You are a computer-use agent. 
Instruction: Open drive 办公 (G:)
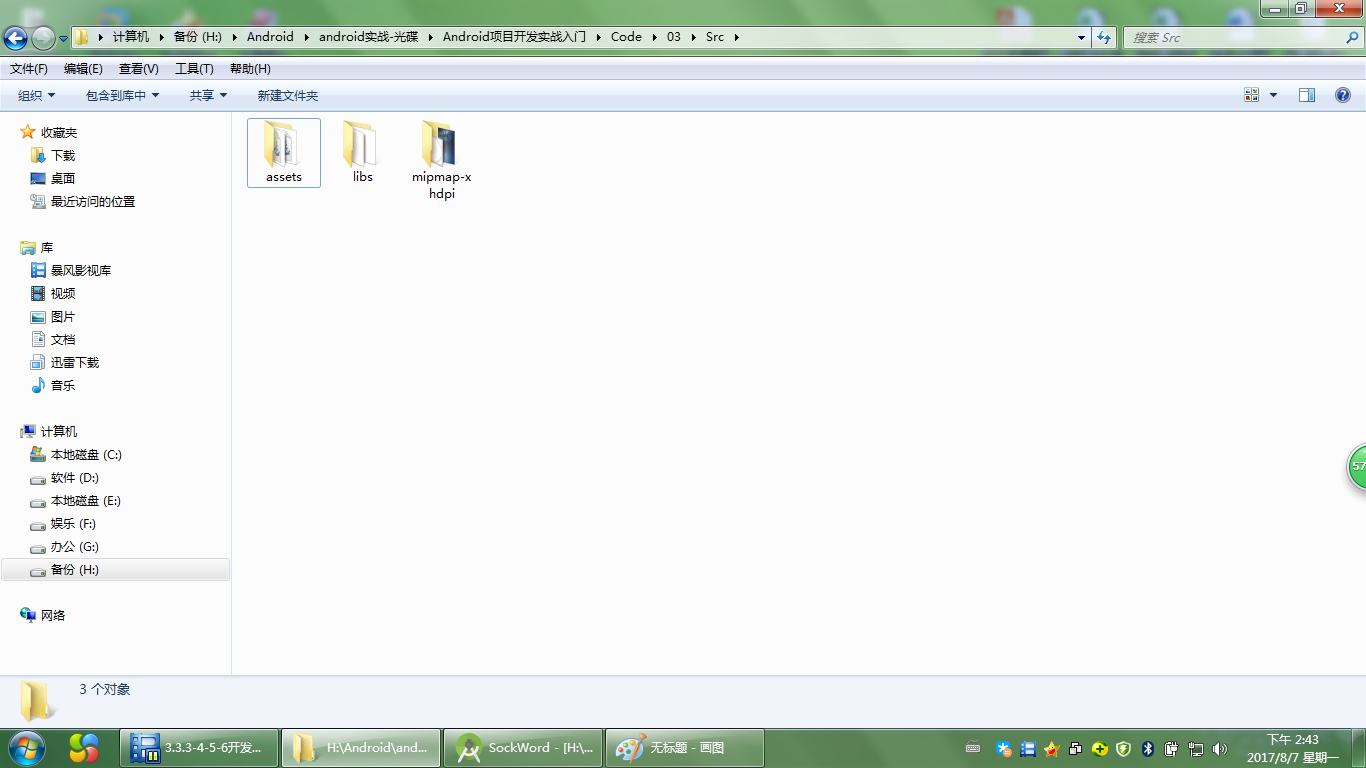click(75, 547)
